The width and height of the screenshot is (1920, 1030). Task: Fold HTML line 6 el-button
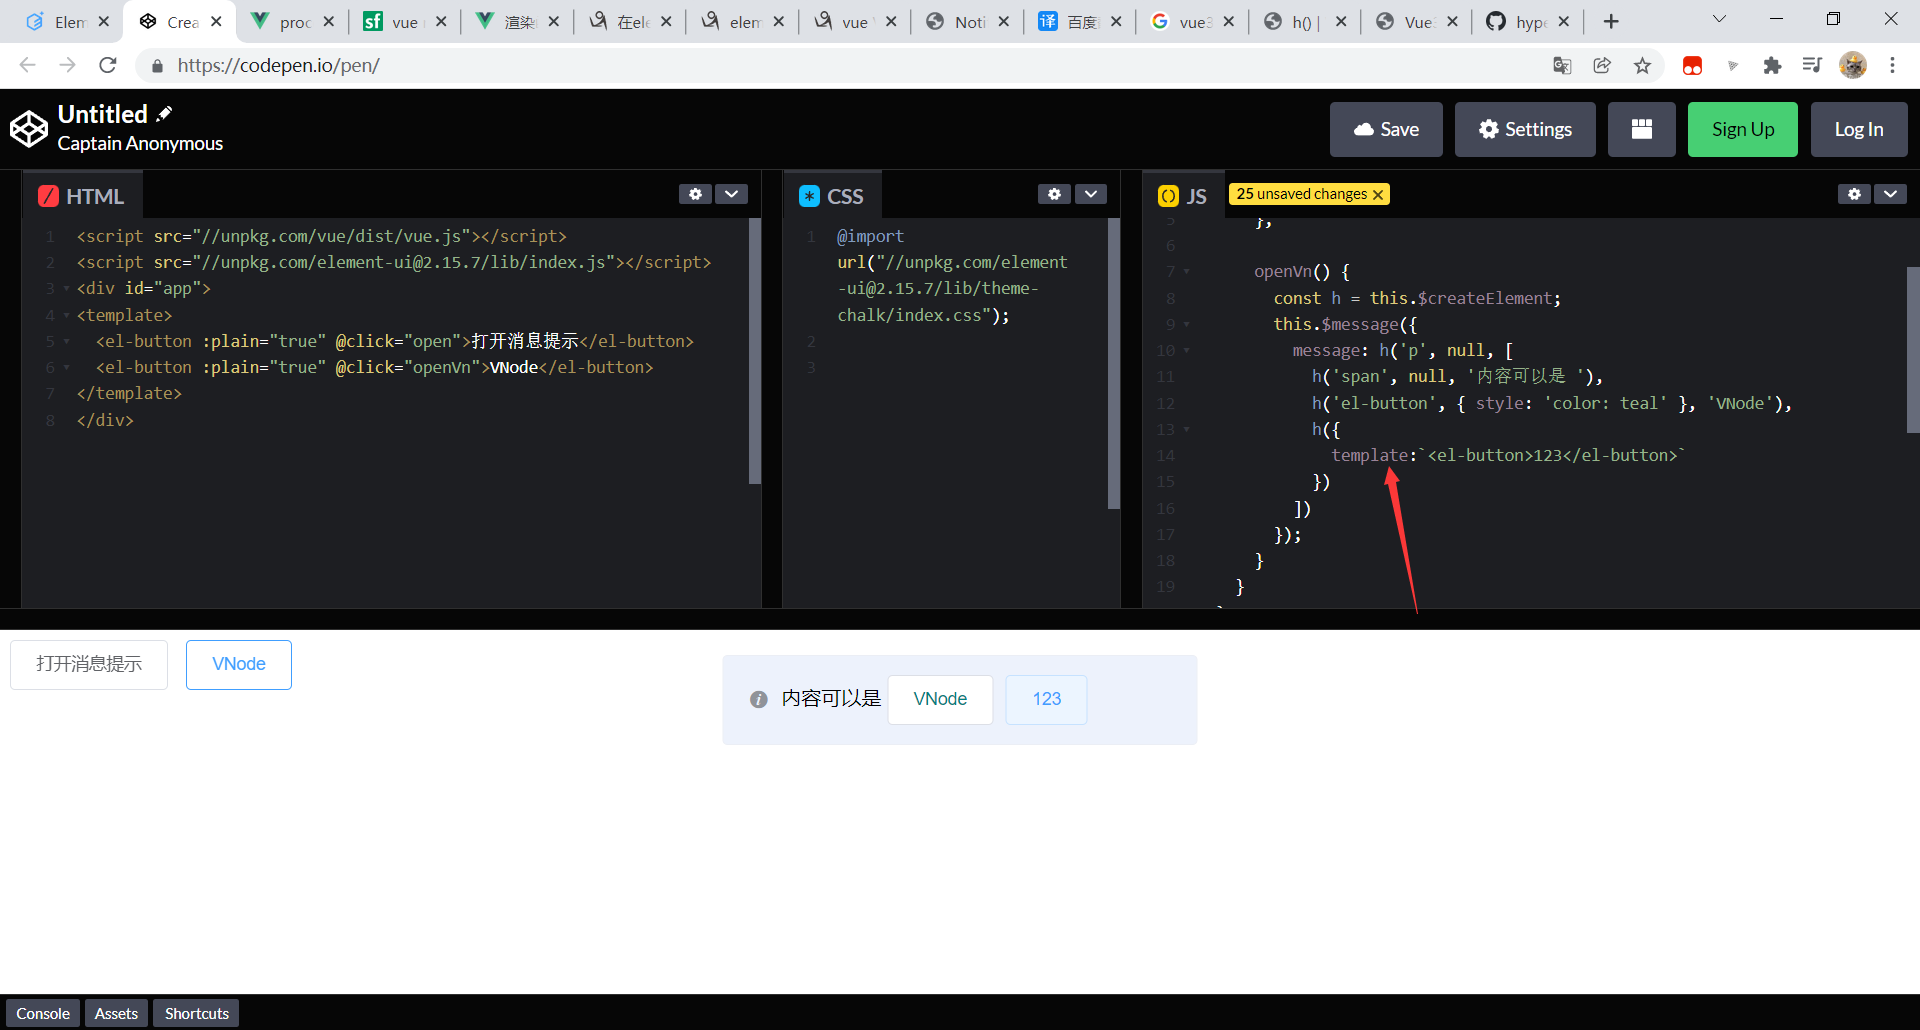tap(67, 368)
